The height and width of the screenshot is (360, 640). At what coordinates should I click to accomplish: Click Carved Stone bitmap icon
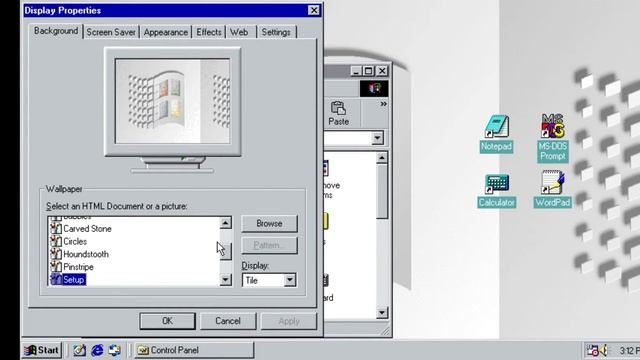tap(56, 229)
